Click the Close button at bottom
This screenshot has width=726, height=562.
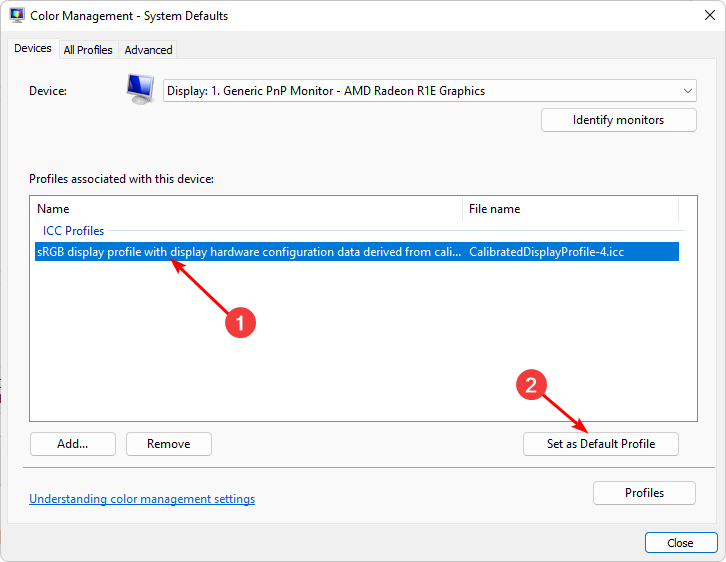pos(680,543)
